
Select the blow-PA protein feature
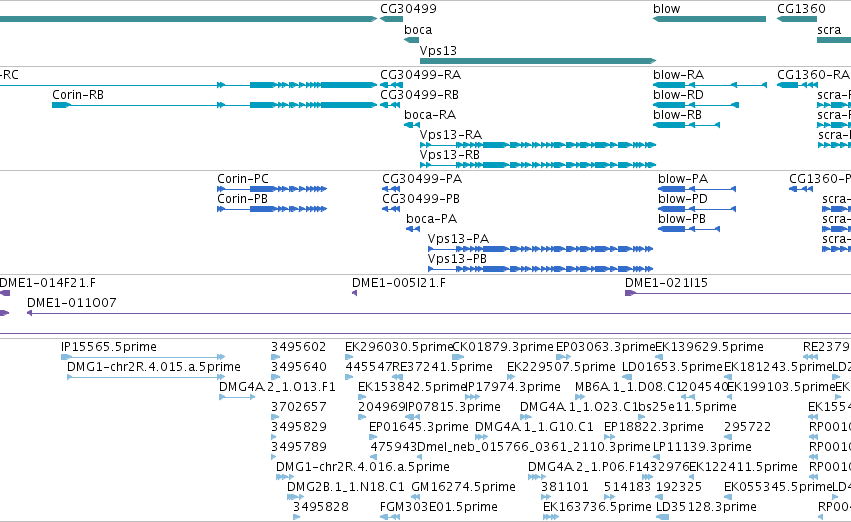coord(697,189)
